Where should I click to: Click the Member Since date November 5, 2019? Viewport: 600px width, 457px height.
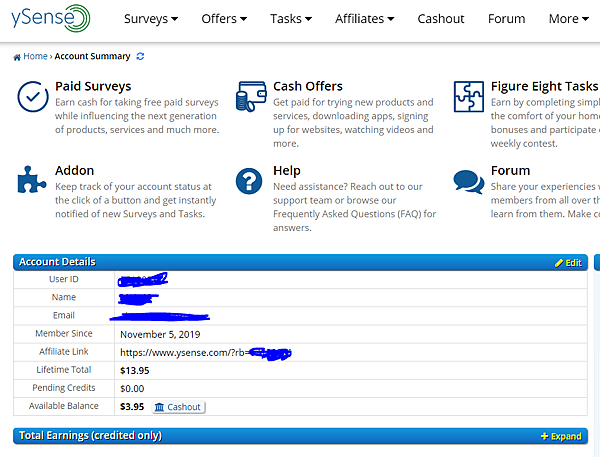pos(160,335)
